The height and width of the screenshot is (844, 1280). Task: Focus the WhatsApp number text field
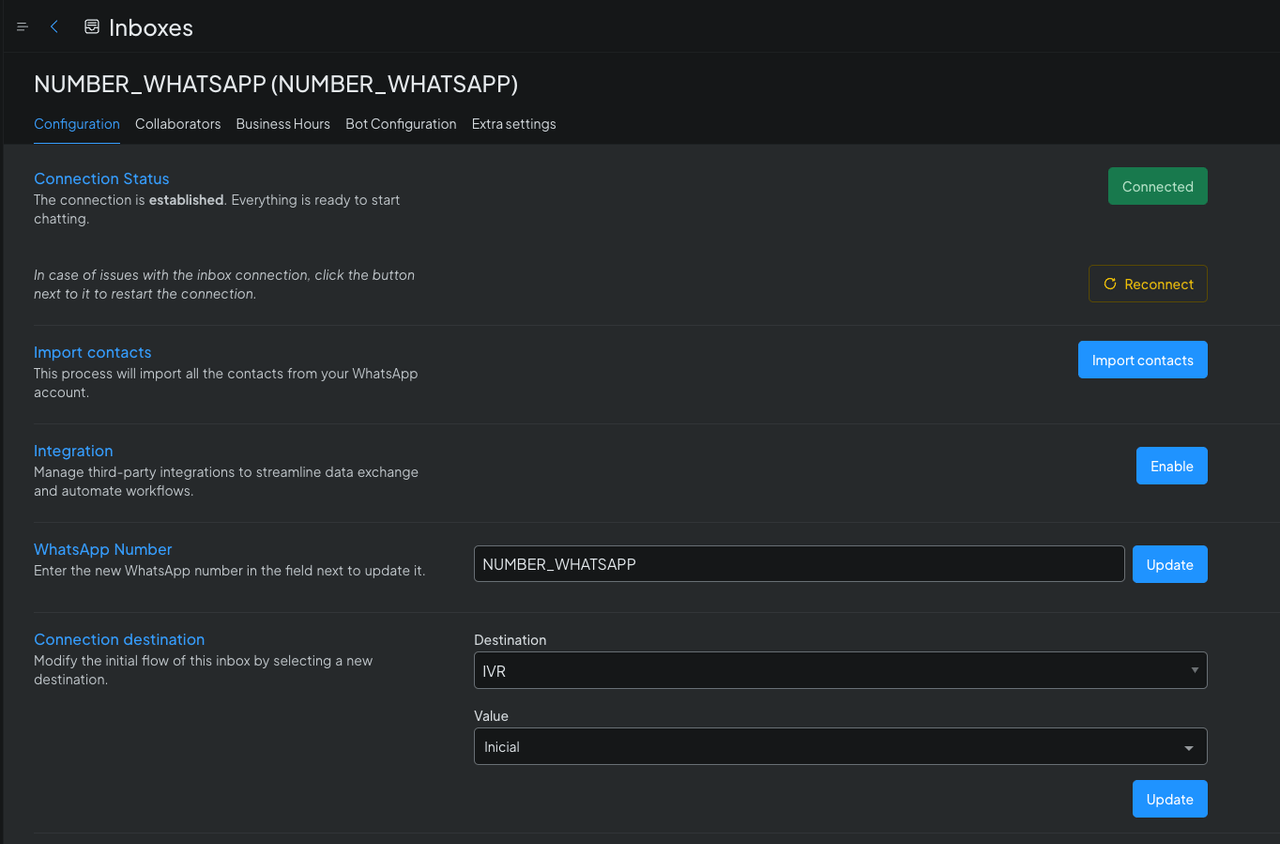(x=798, y=564)
